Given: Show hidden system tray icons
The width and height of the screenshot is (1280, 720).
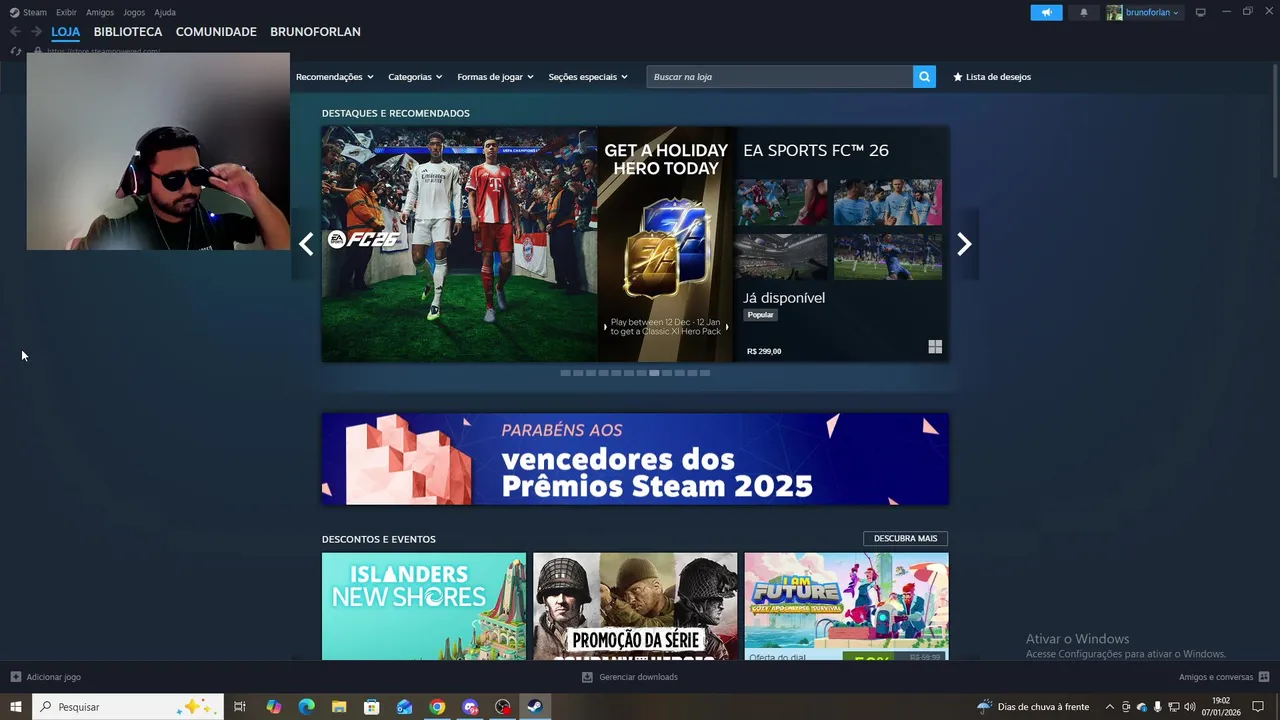Looking at the screenshot, I should point(1109,707).
